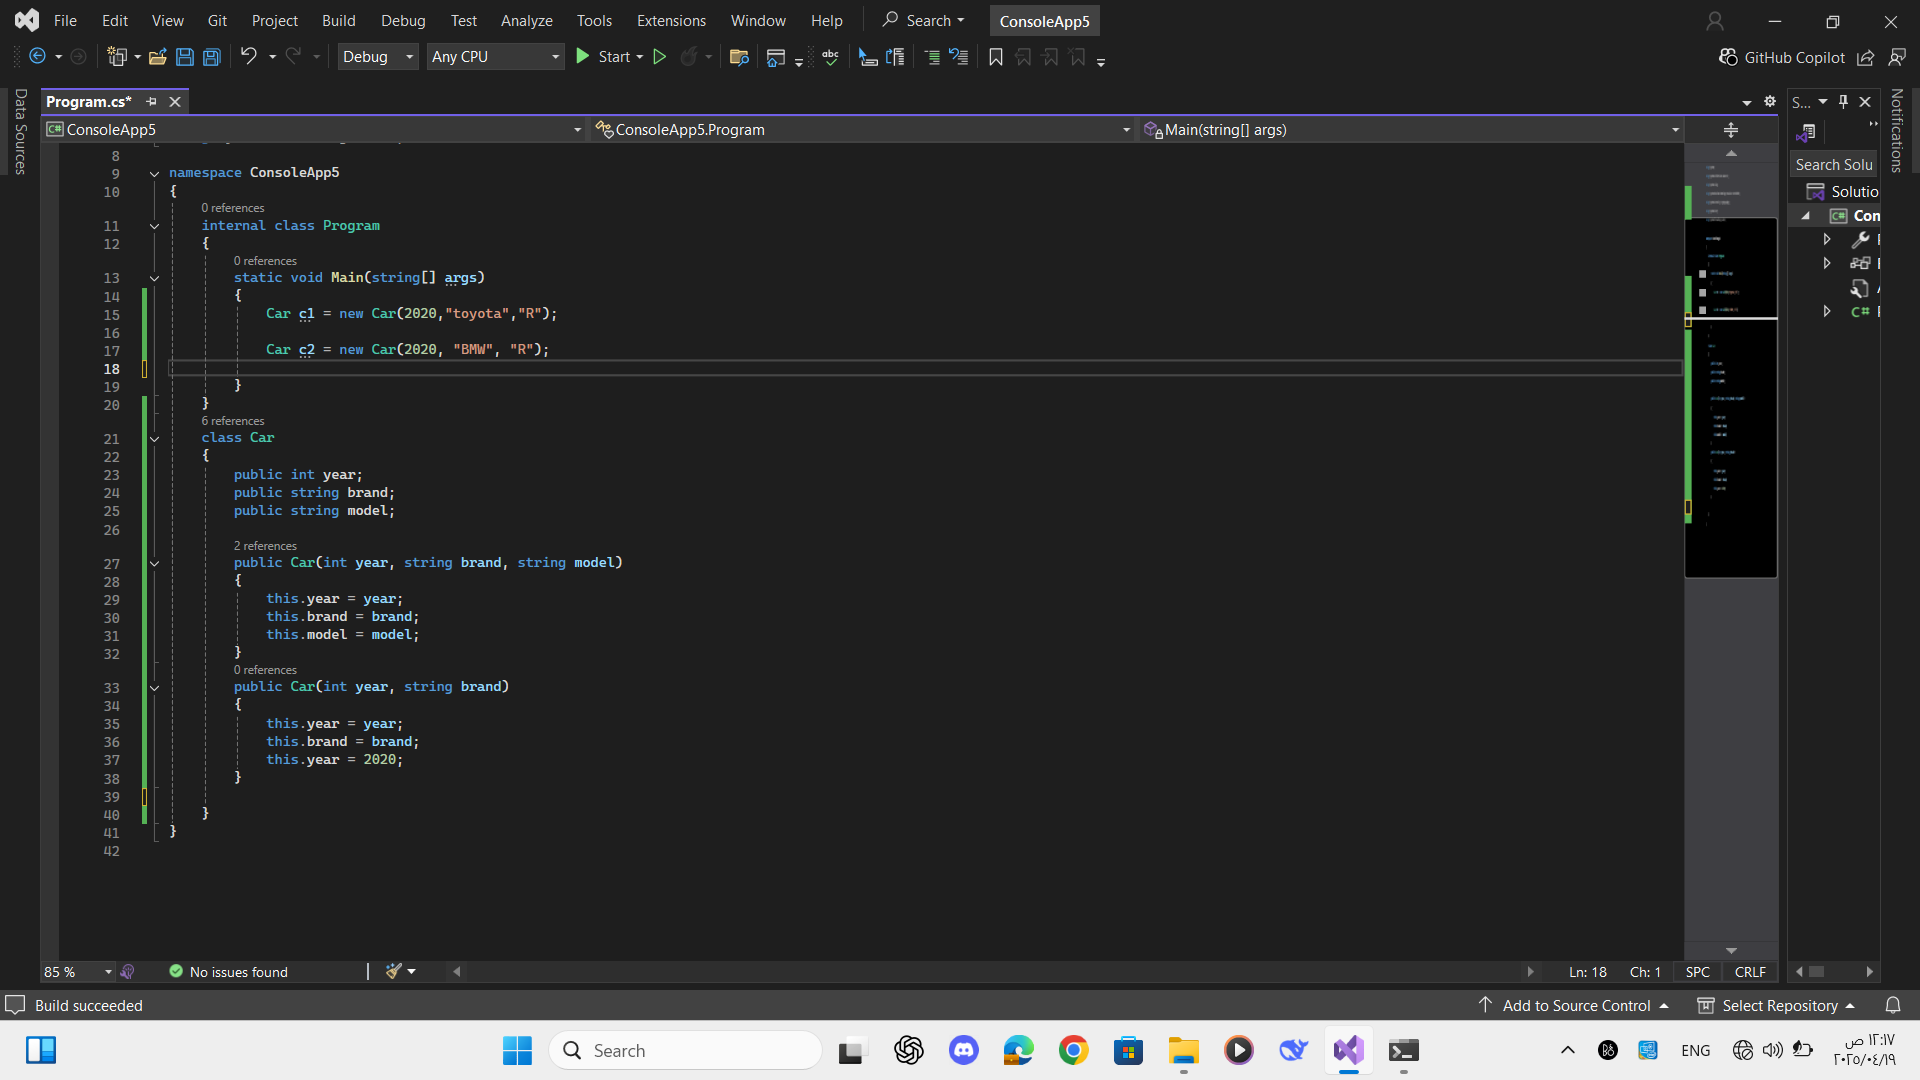
Task: Uncomment the selected lines
Action: click(x=959, y=57)
